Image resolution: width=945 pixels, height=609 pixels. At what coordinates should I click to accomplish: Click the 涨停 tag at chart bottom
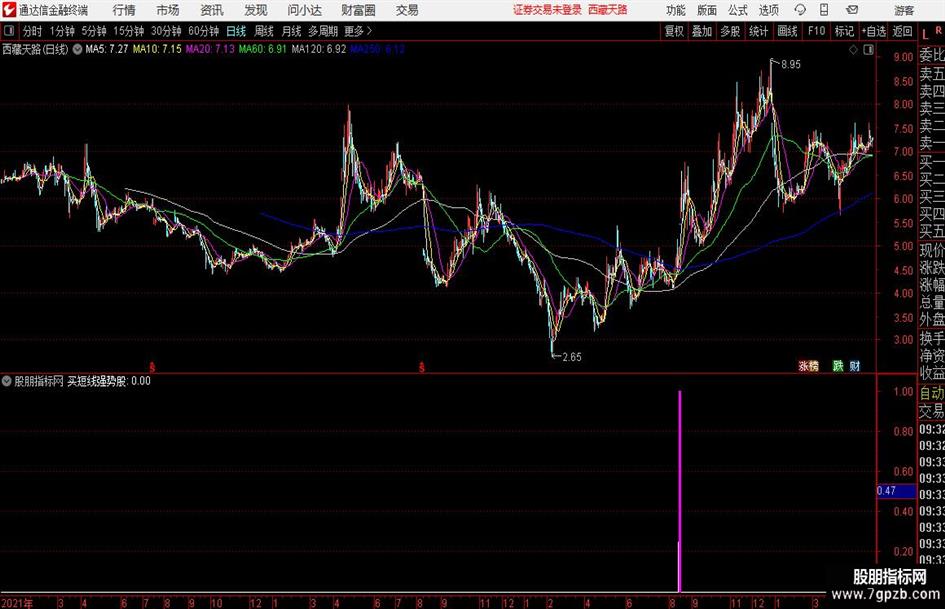point(808,366)
